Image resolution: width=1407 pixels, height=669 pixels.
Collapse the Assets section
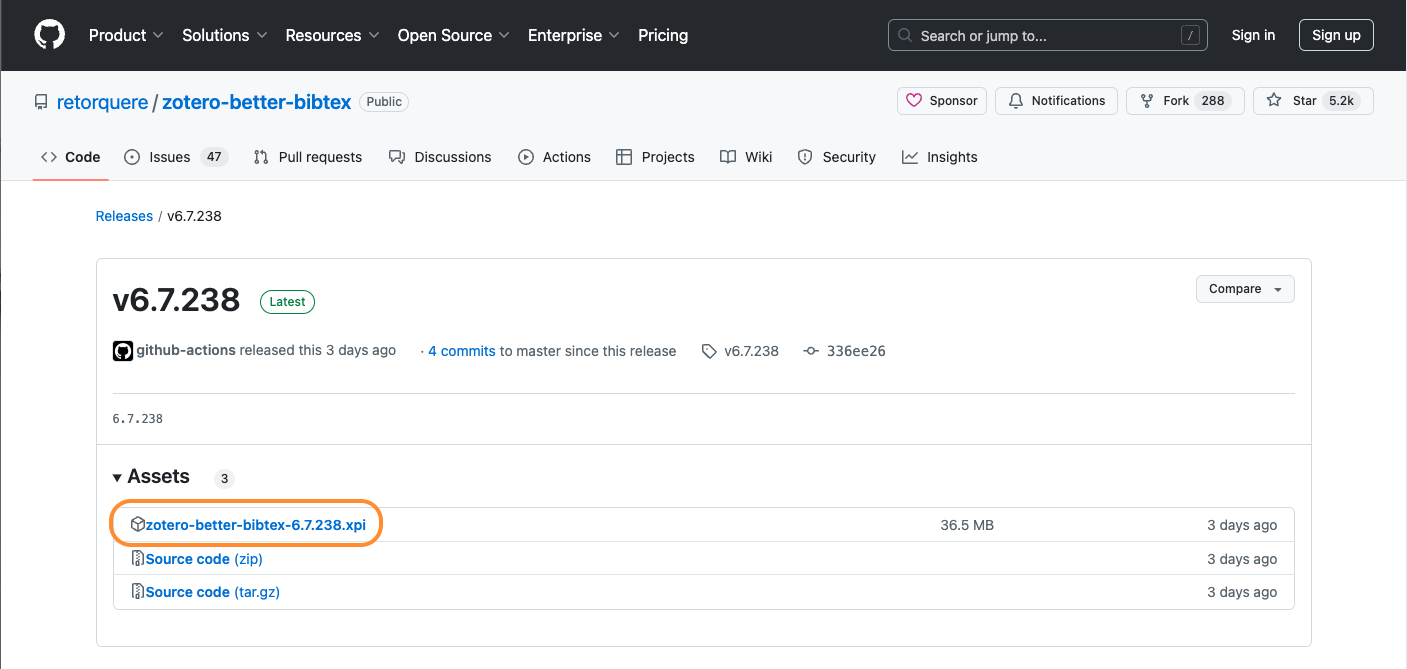click(151, 477)
